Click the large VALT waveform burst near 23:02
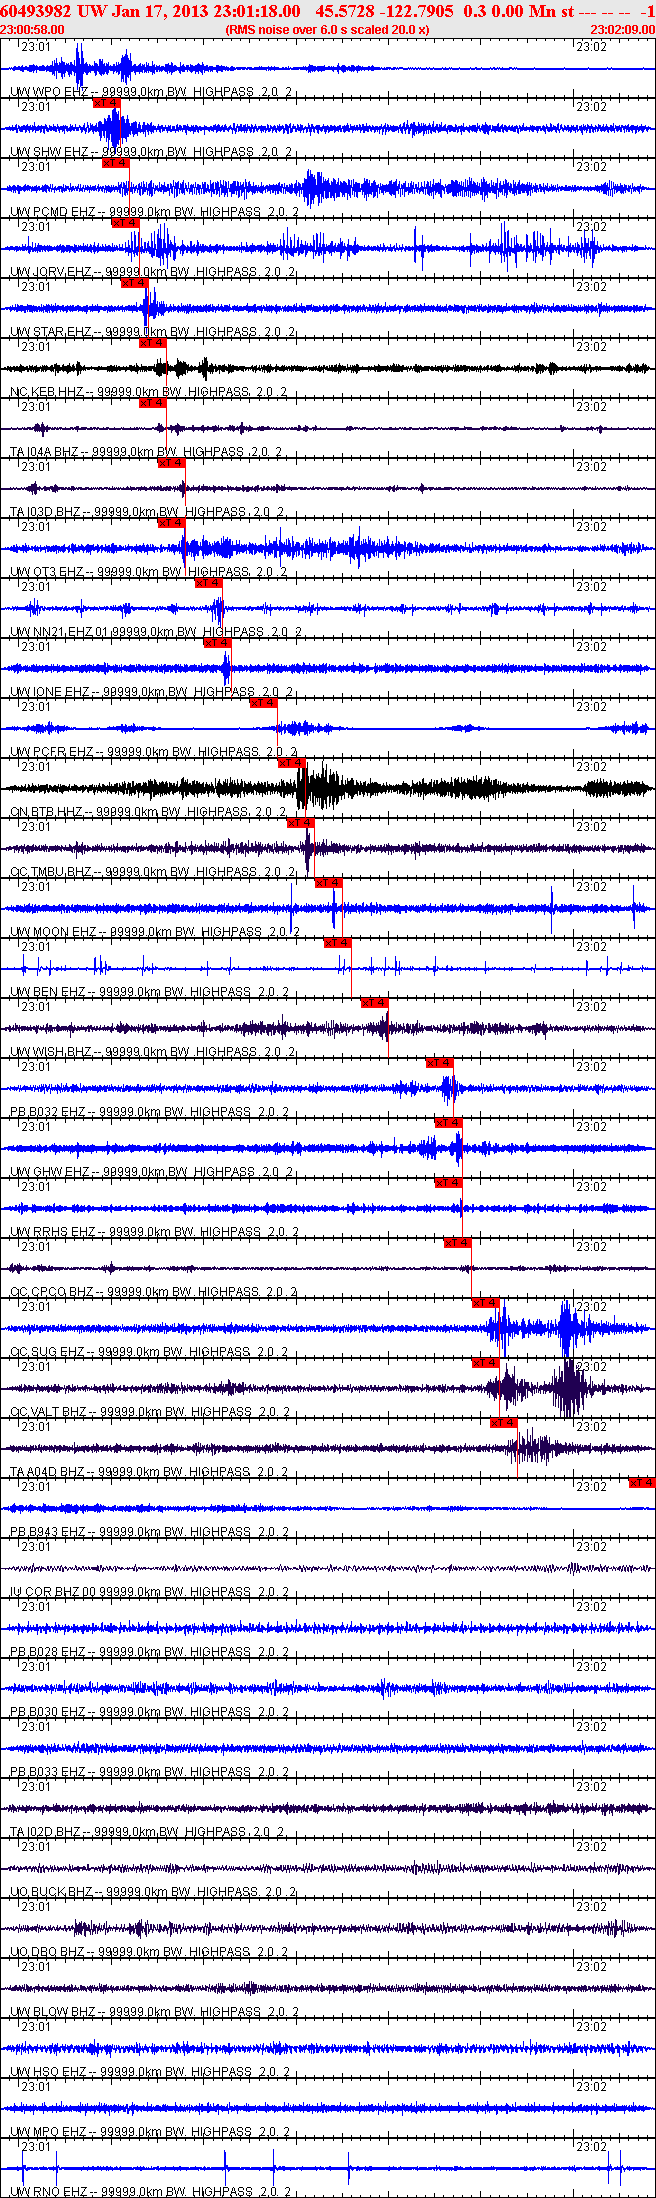 pos(571,1388)
